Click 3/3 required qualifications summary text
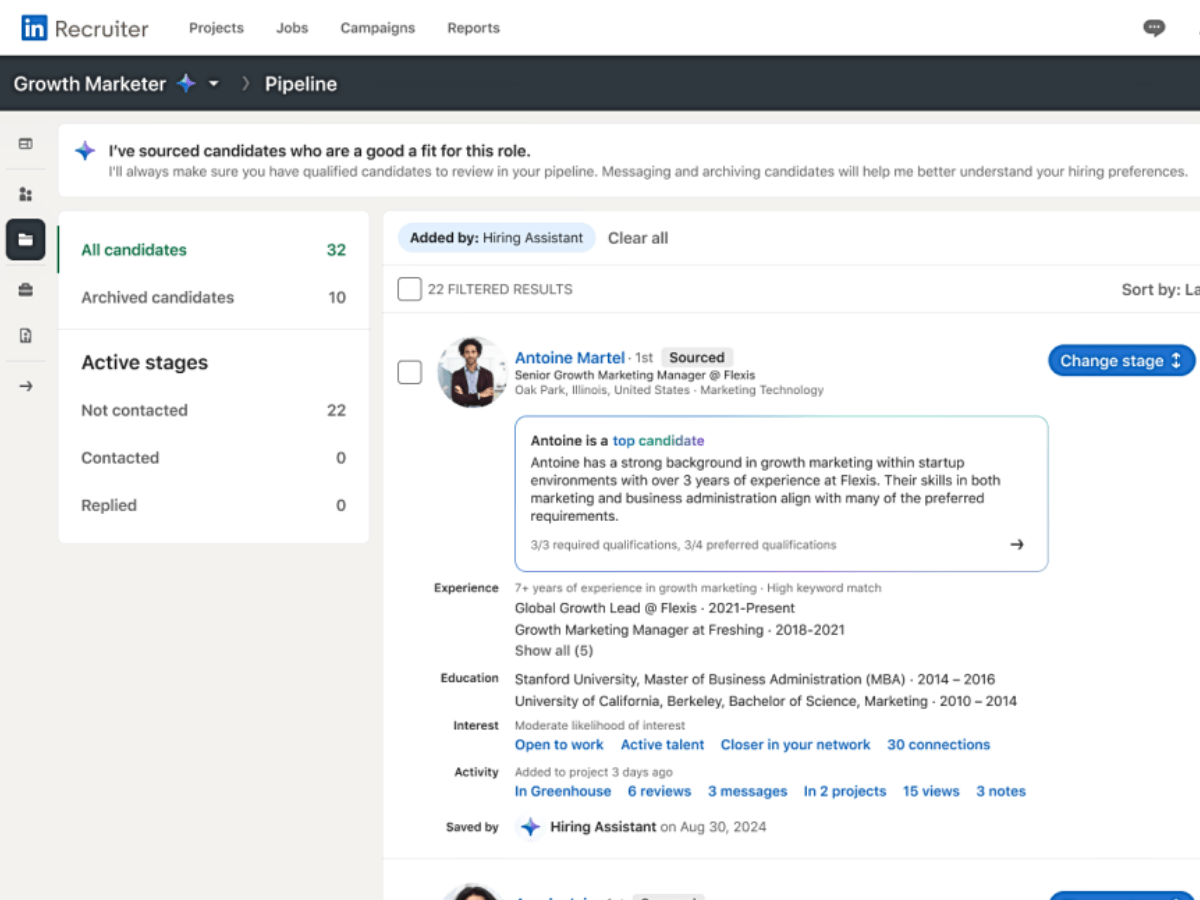Viewport: 1200px width, 900px height. pos(683,545)
